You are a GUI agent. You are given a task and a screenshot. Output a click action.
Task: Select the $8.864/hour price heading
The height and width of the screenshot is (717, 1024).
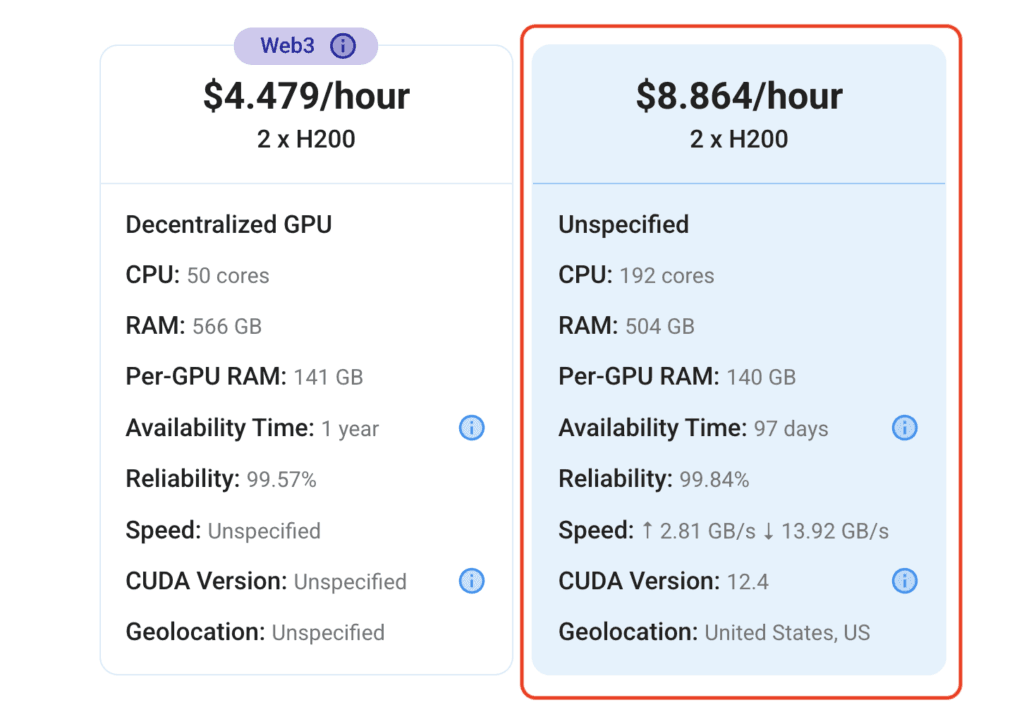pyautogui.click(x=739, y=96)
